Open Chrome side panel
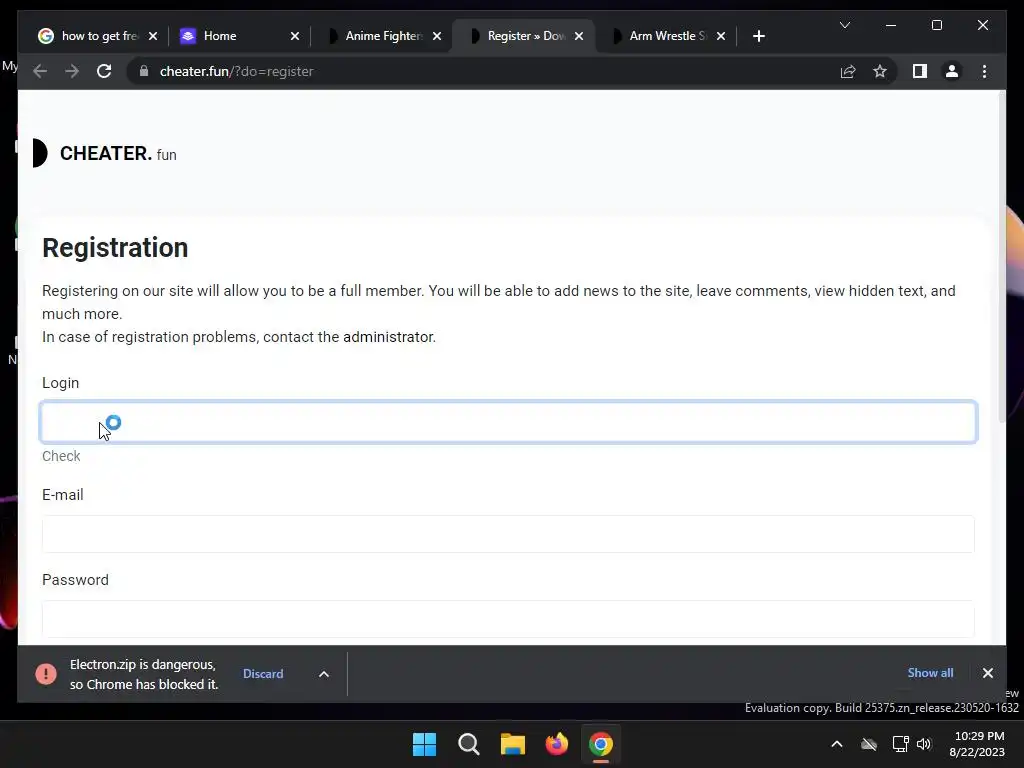This screenshot has width=1024, height=768. pyautogui.click(x=920, y=71)
